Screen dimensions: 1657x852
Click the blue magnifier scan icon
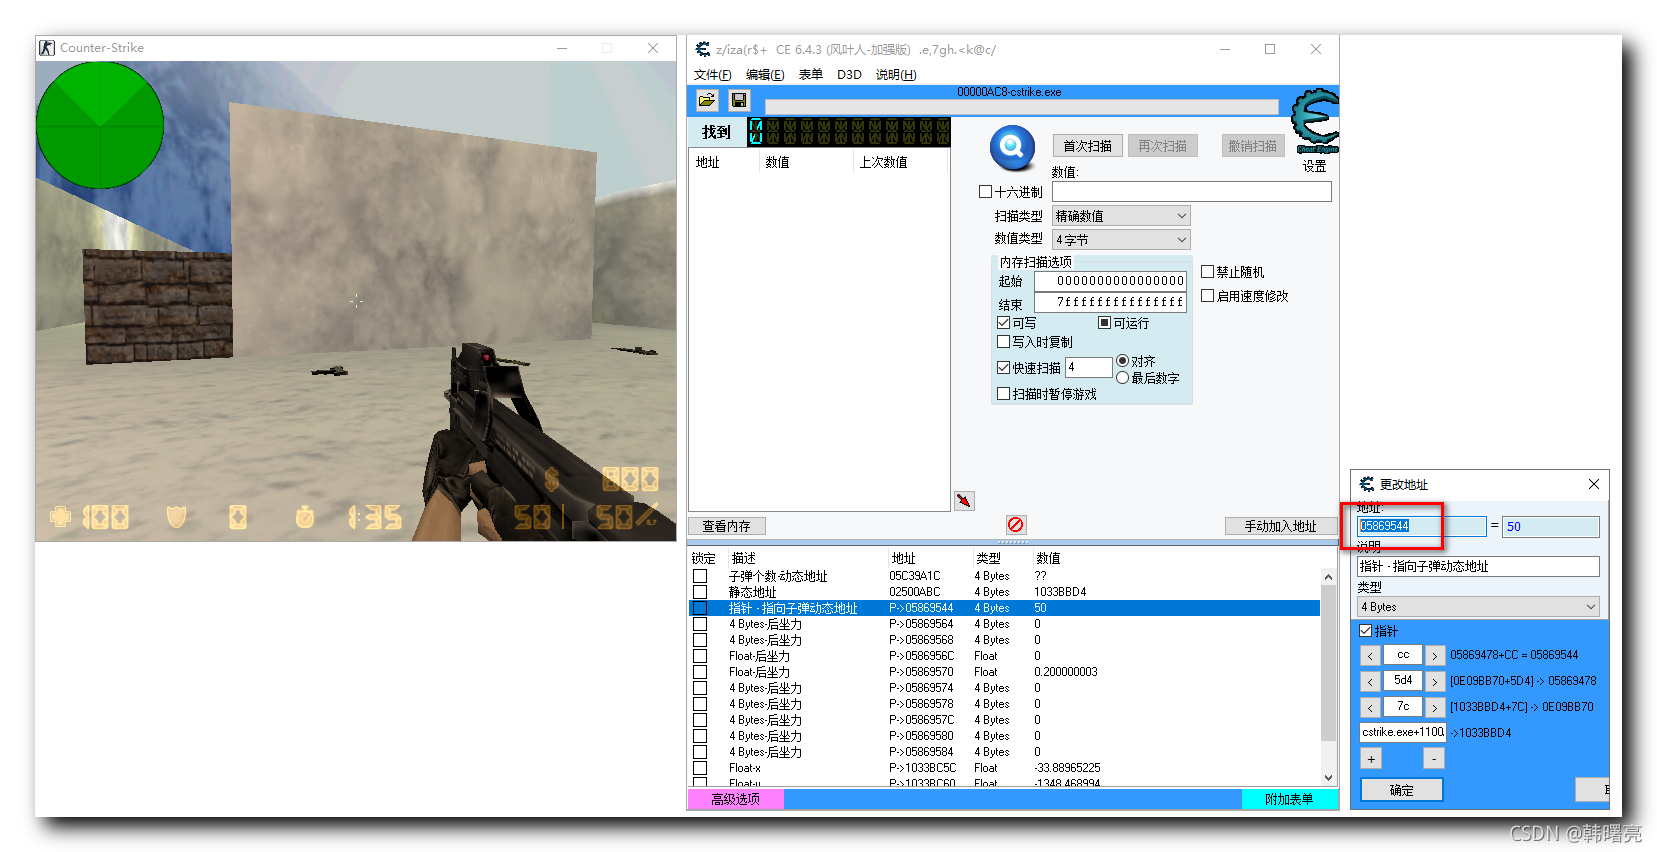(x=1012, y=147)
